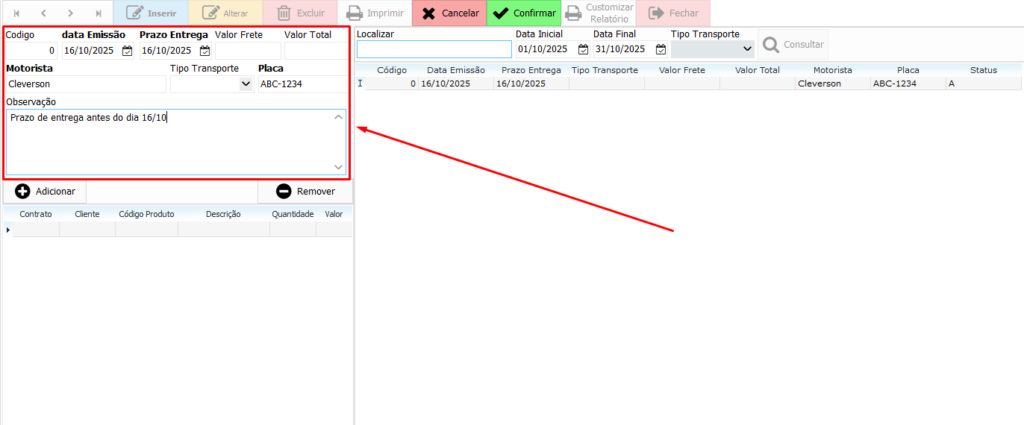Click the Confirmar button
This screenshot has width=1024, height=425.
[x=524, y=13]
